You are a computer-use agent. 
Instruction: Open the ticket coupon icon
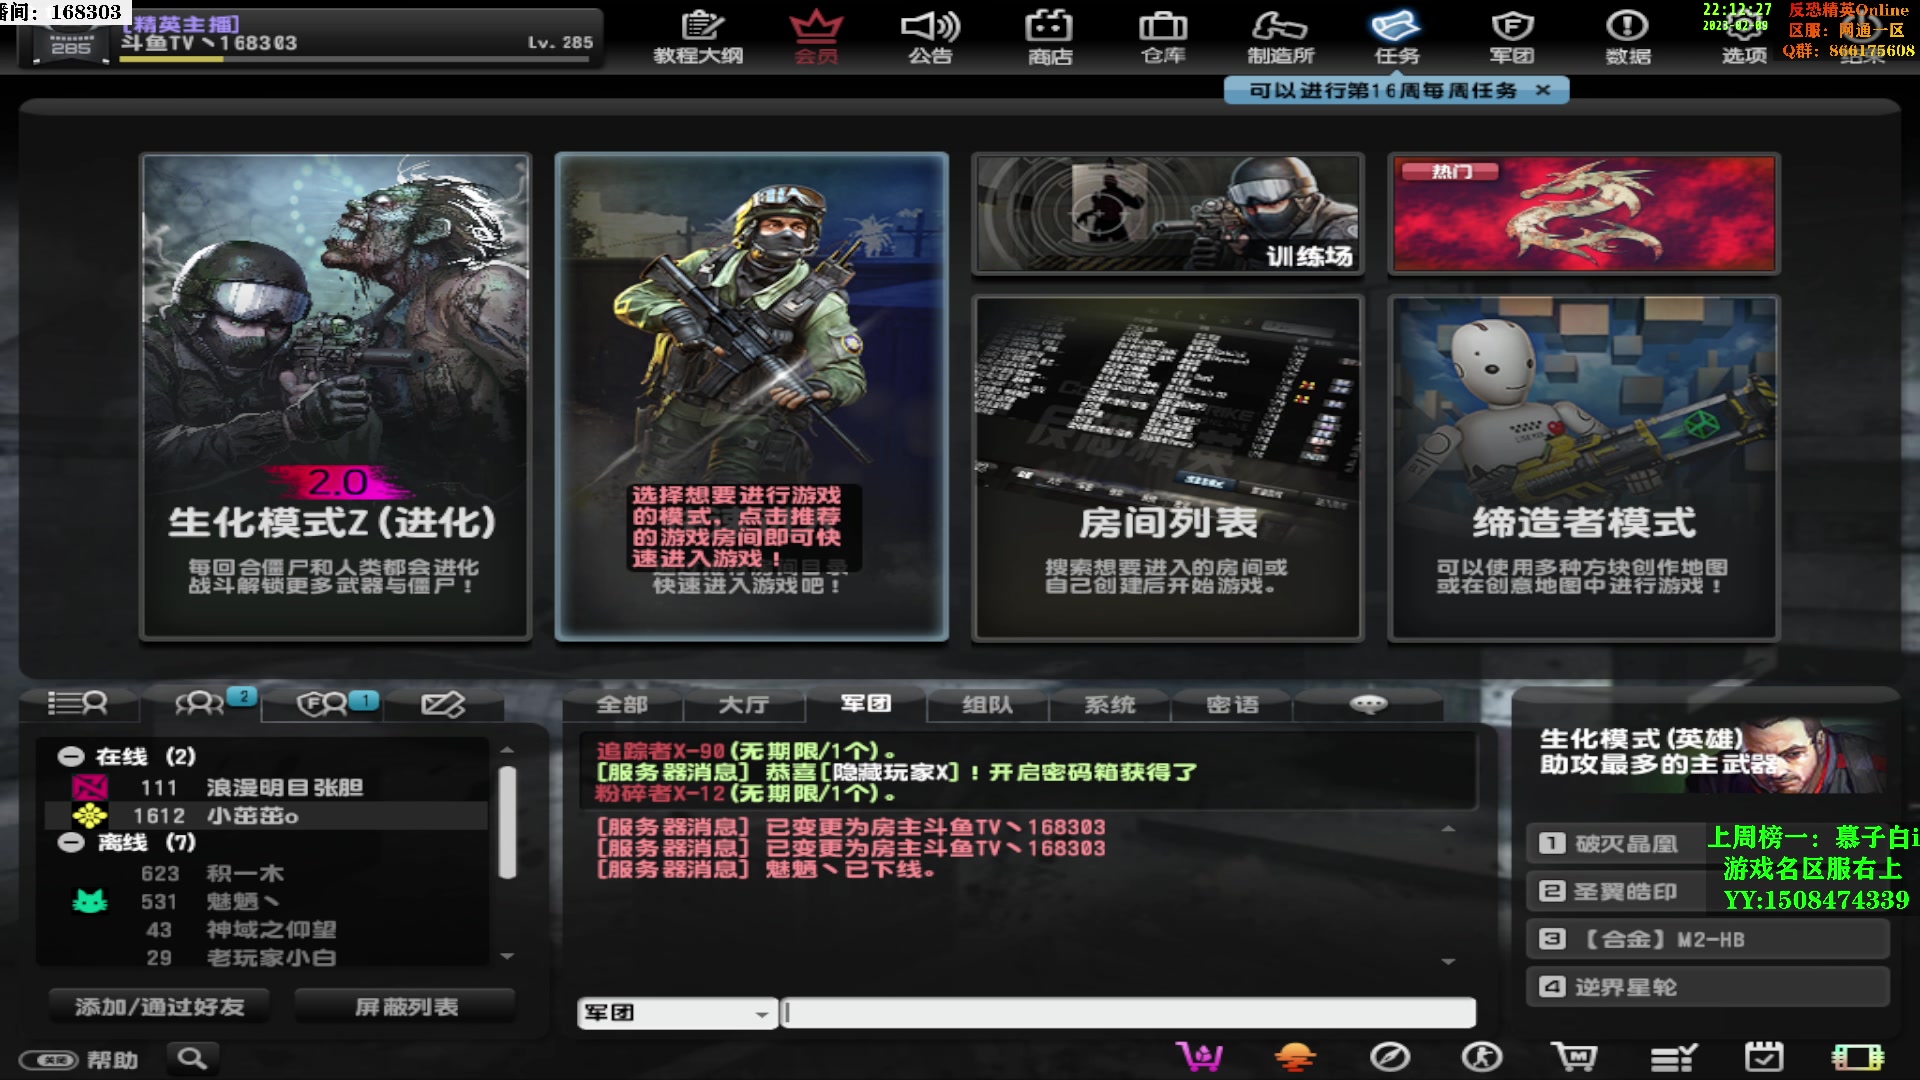click(1858, 1057)
